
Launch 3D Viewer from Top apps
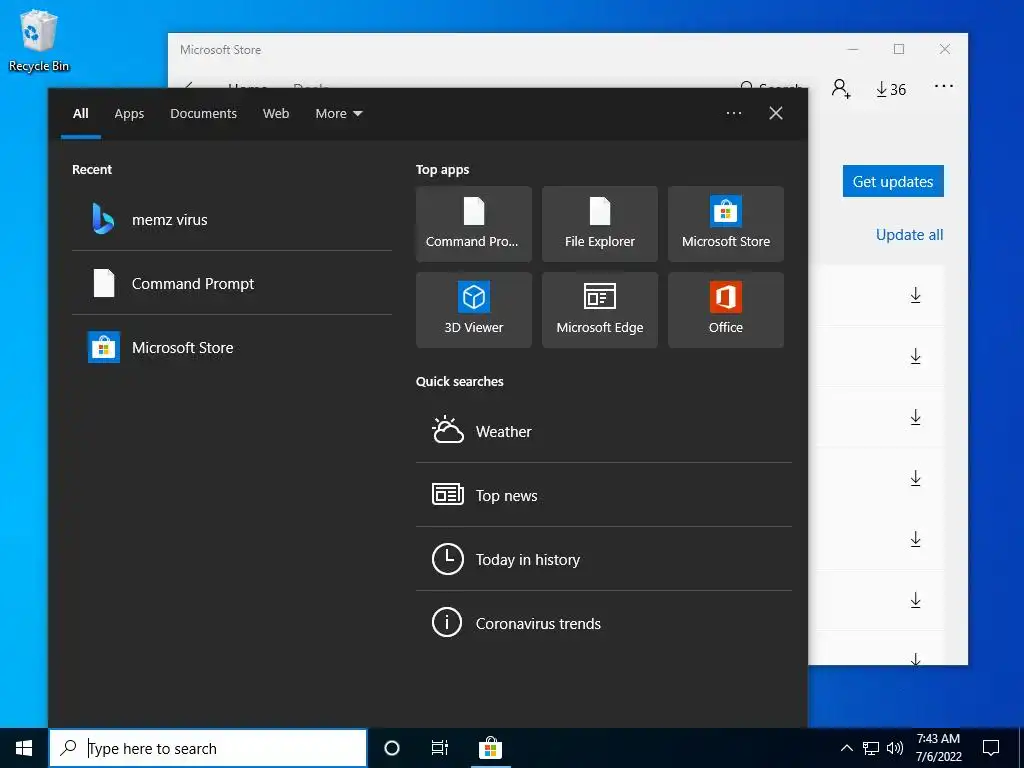[x=473, y=310]
